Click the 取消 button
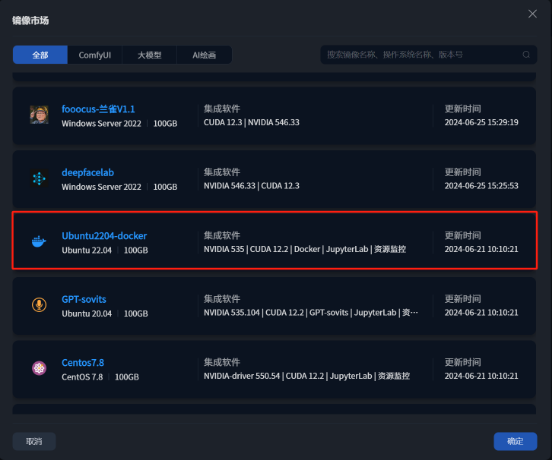 (34, 441)
